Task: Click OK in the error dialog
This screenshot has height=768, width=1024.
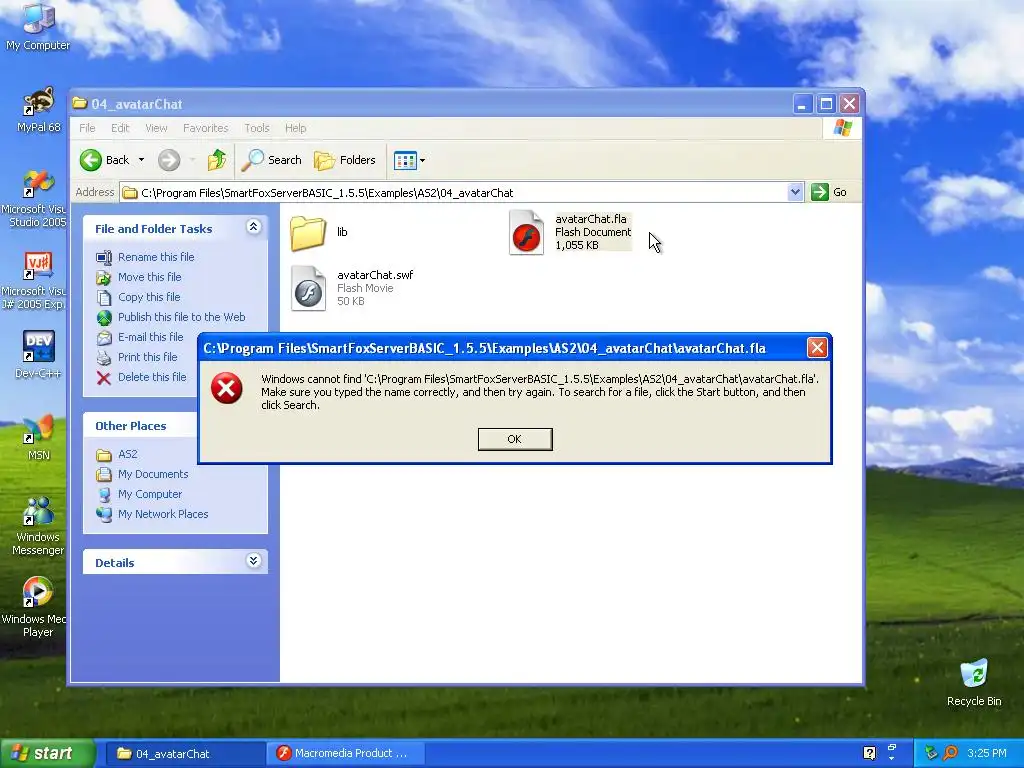Action: tap(515, 439)
